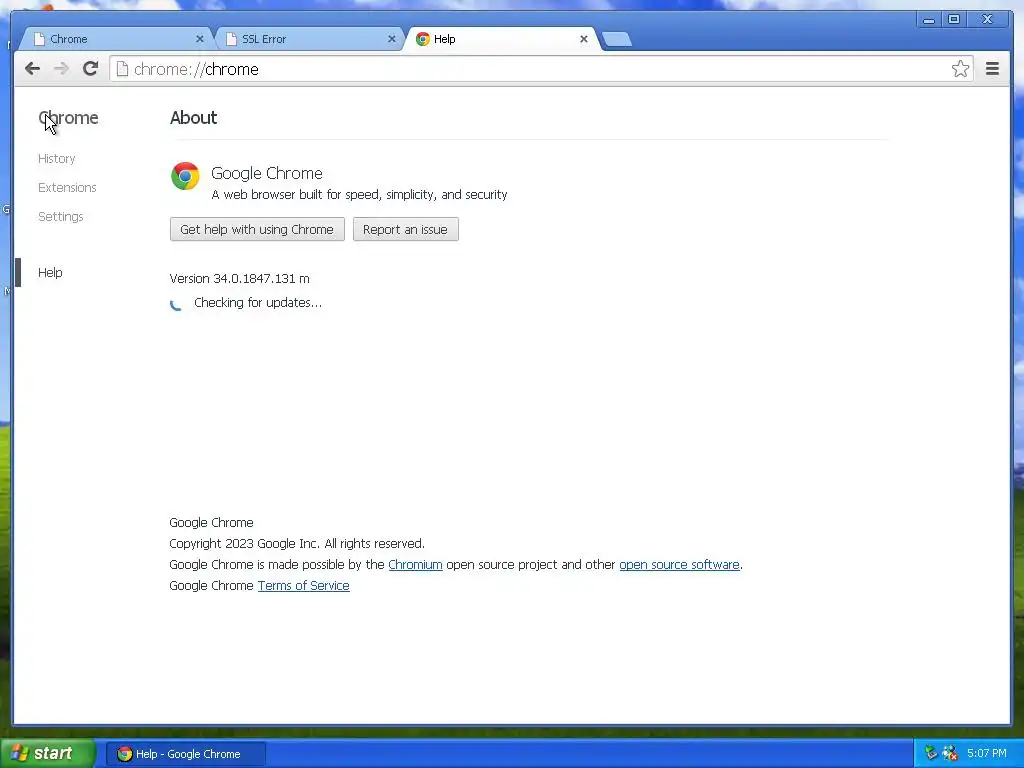Click the Report an issue button
This screenshot has height=768, width=1024.
click(x=406, y=229)
